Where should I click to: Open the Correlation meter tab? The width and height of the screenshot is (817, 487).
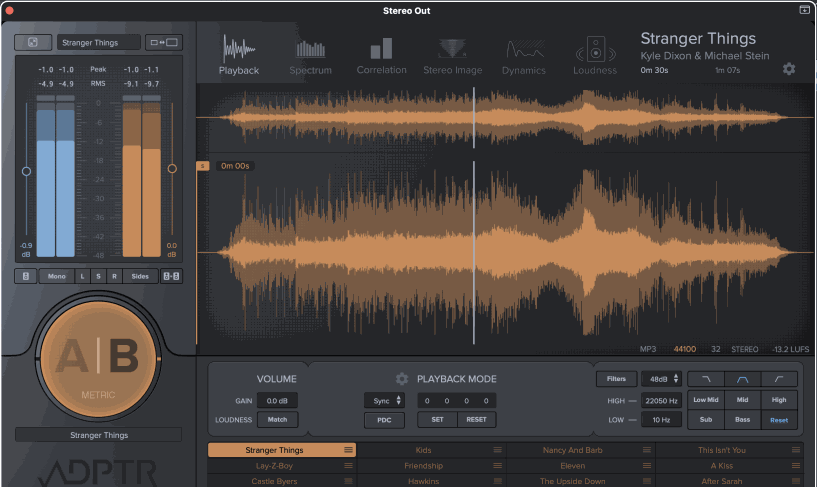(381, 56)
